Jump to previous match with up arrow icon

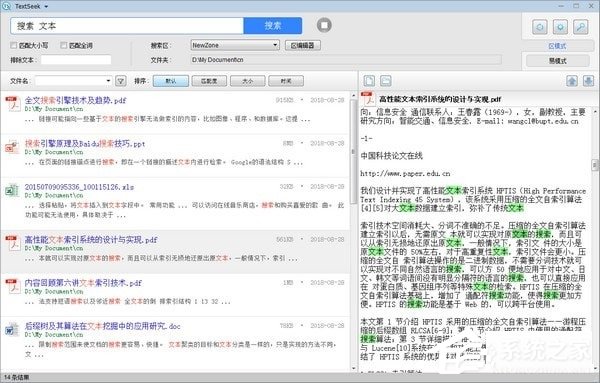tap(572, 81)
